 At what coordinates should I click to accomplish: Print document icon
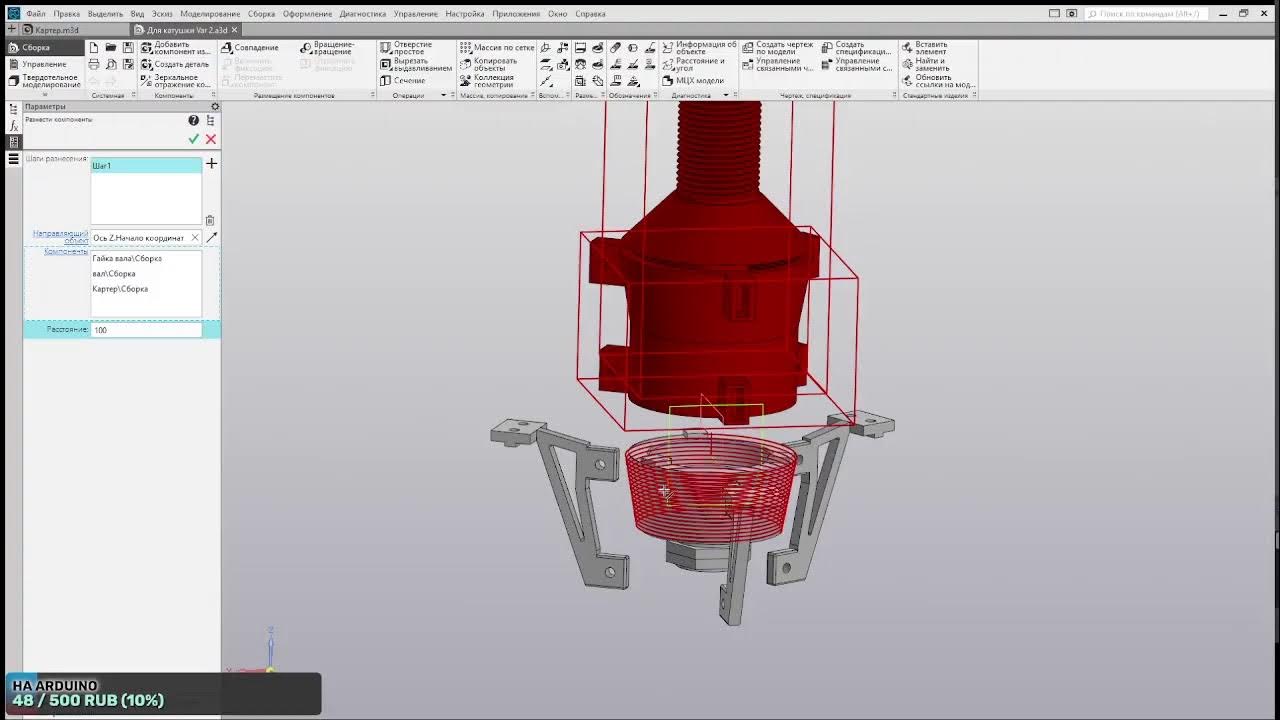pyautogui.click(x=94, y=64)
